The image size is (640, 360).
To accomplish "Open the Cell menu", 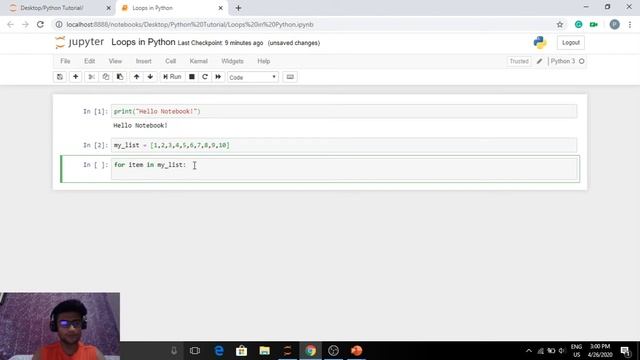I will [170, 61].
